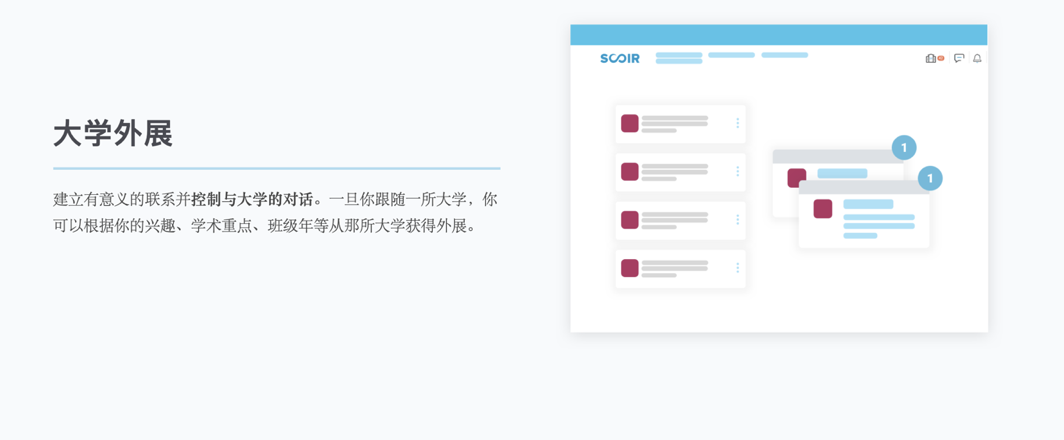This screenshot has width=1064, height=440.
Task: Click the "1" badge on back message card
Action: point(904,147)
